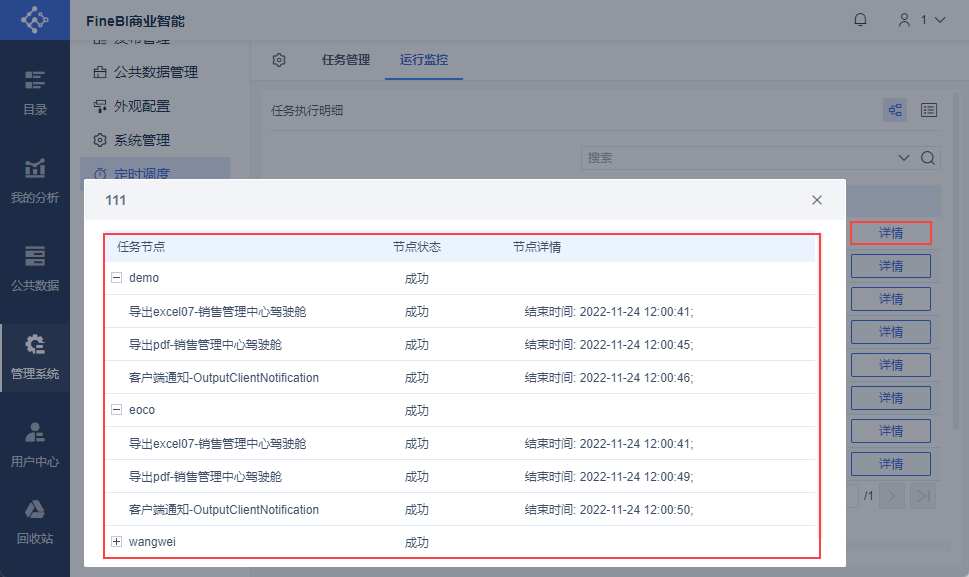
Task: Select 导出excel07 row under demo
Action: pos(460,311)
